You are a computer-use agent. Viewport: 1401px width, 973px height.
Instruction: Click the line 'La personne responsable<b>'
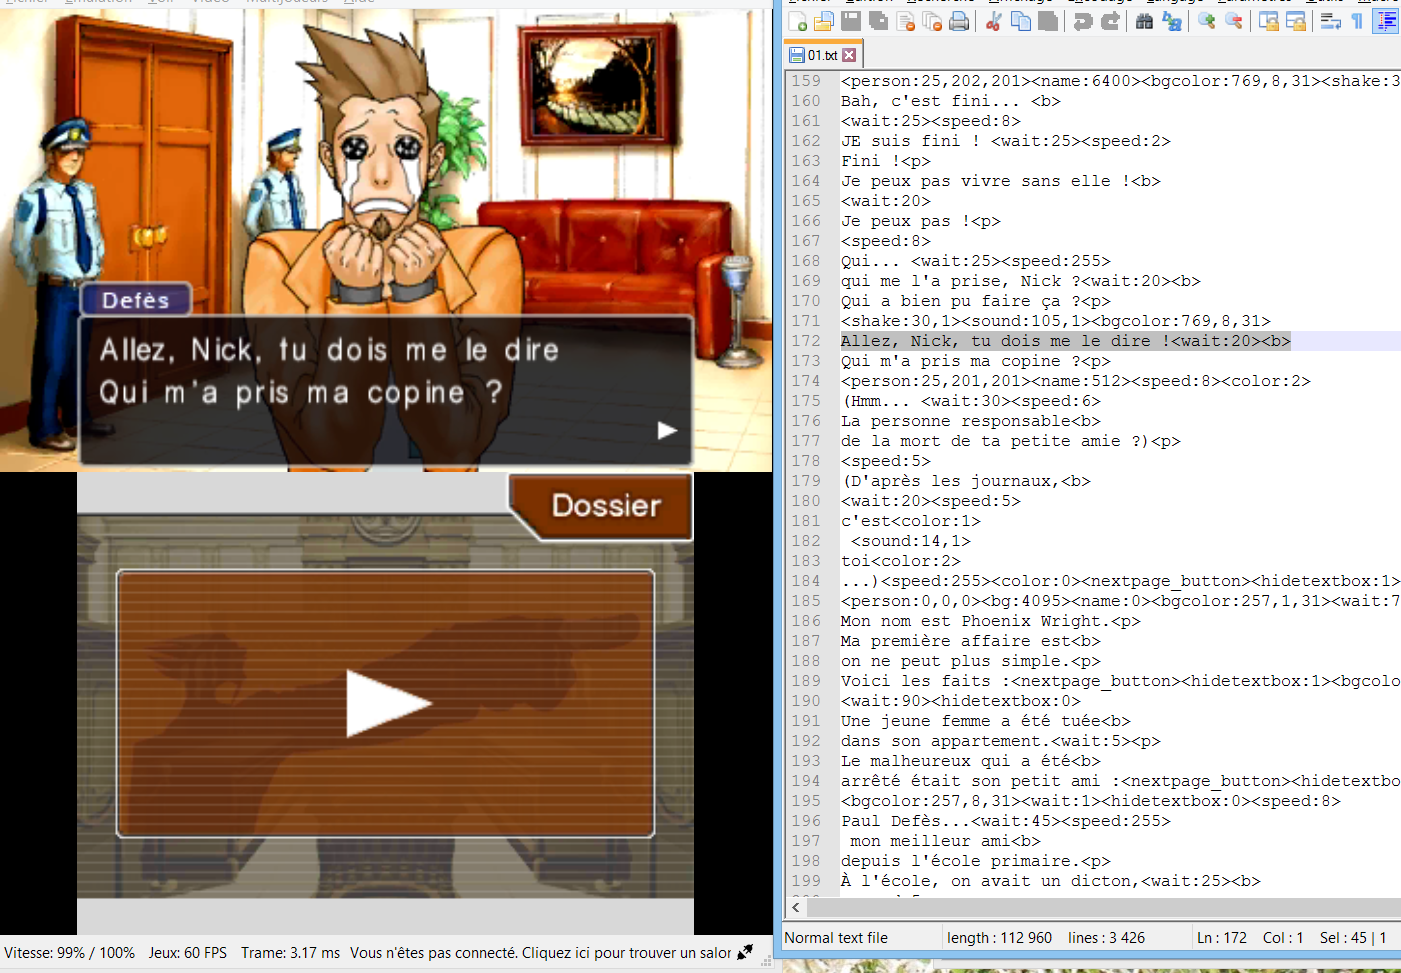[x=970, y=421]
